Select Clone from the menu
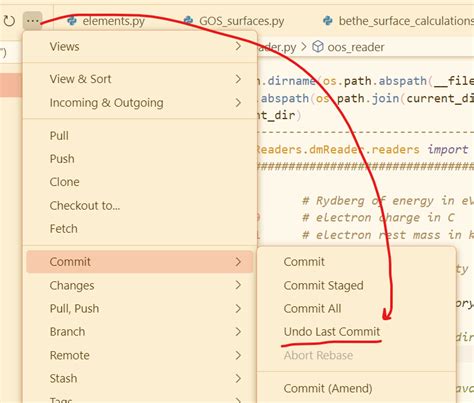The width and height of the screenshot is (474, 403). point(140,182)
